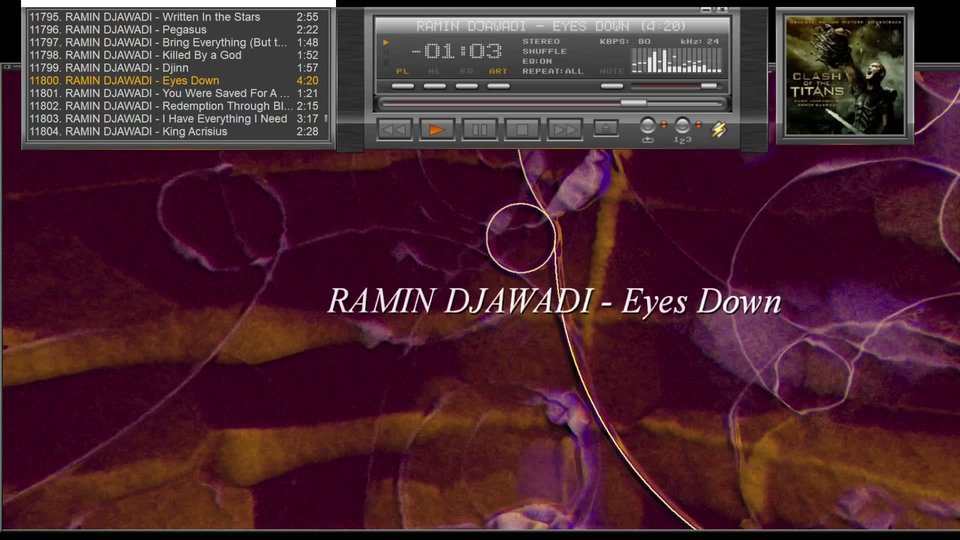Click the eject open-file button

coord(606,128)
